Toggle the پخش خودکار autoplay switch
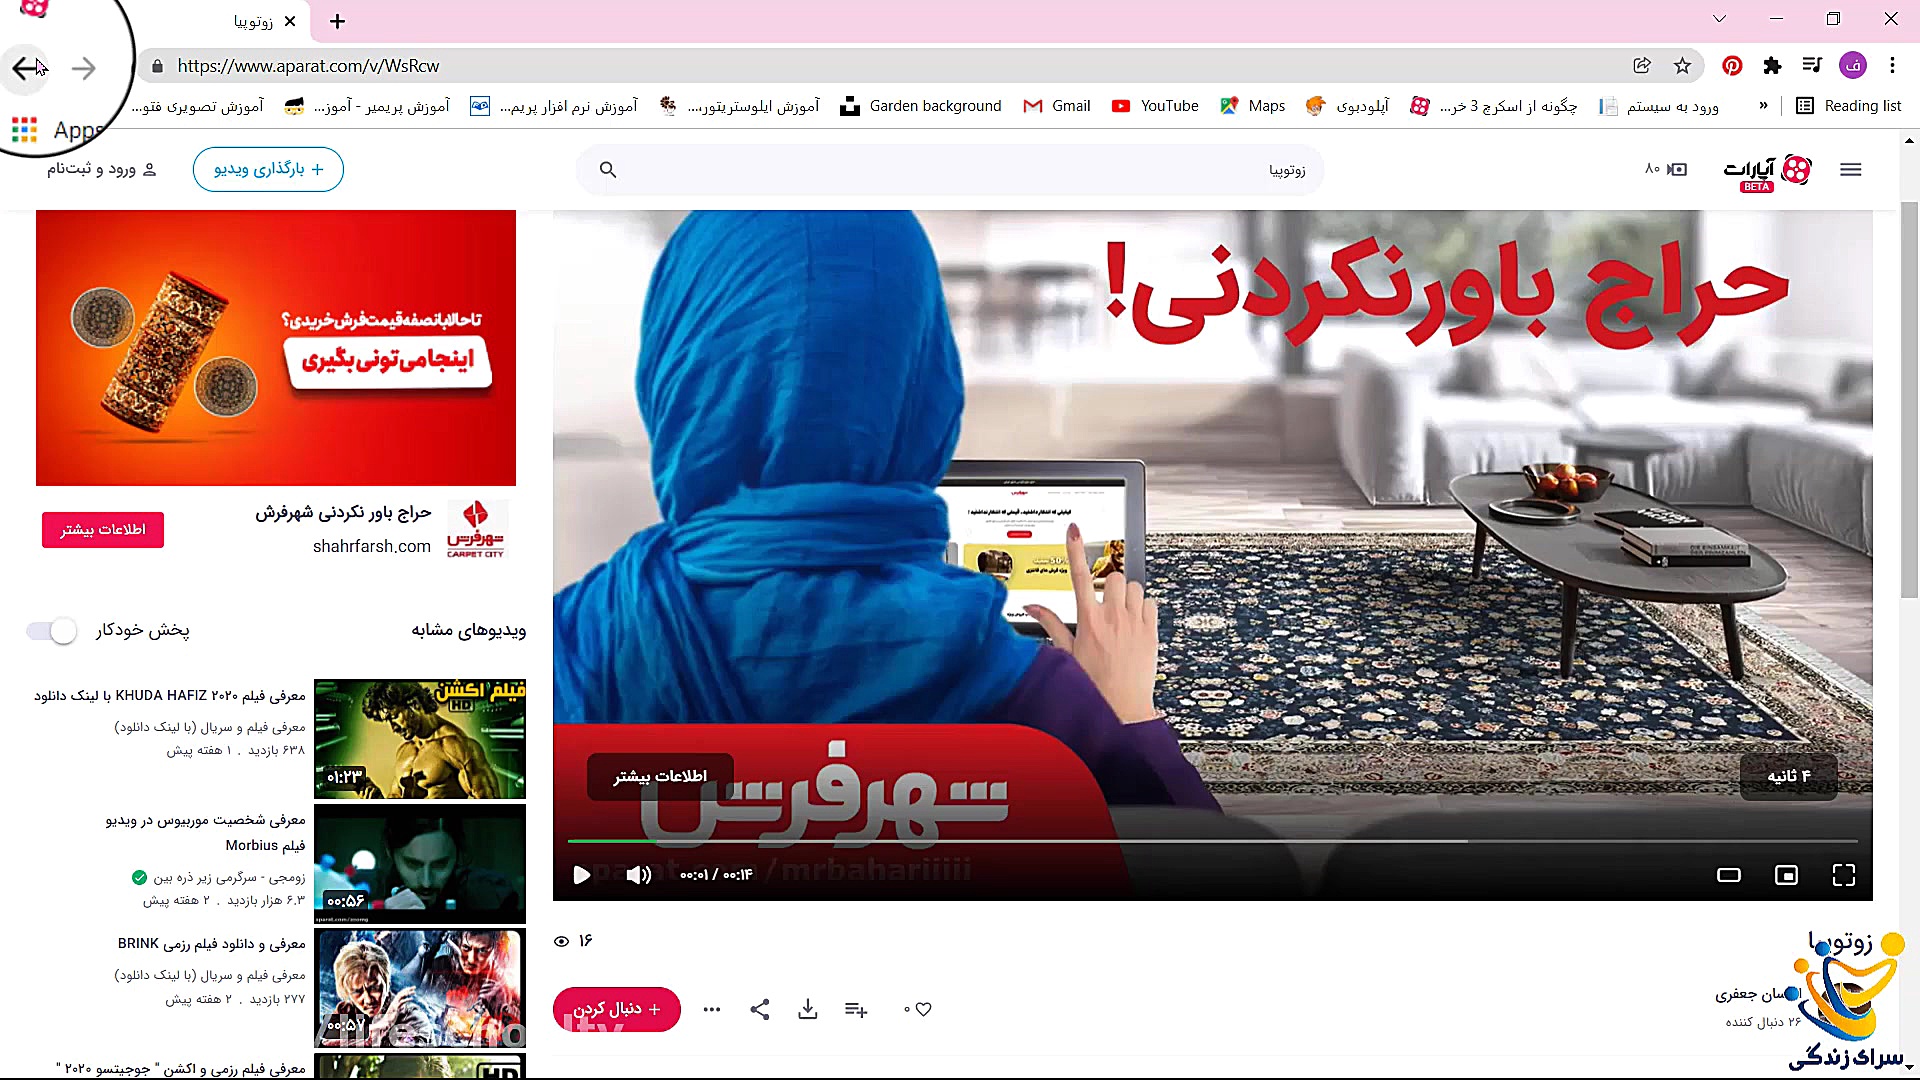Screen dimensions: 1920x1080 [x=51, y=631]
